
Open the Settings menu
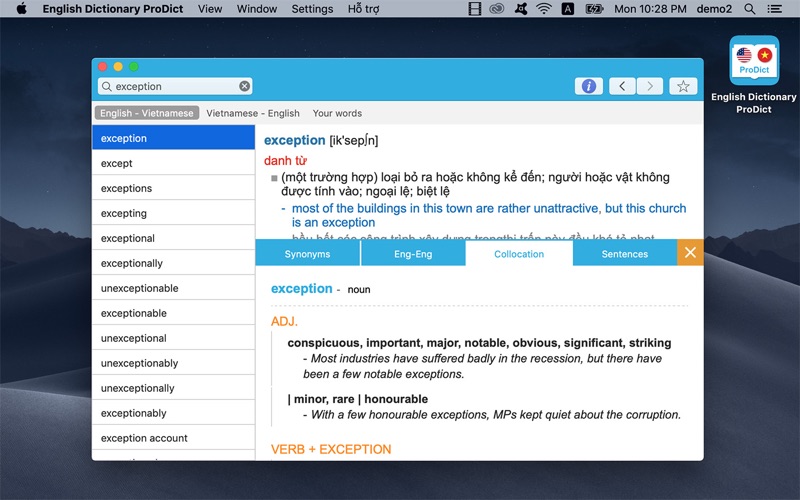(312, 9)
